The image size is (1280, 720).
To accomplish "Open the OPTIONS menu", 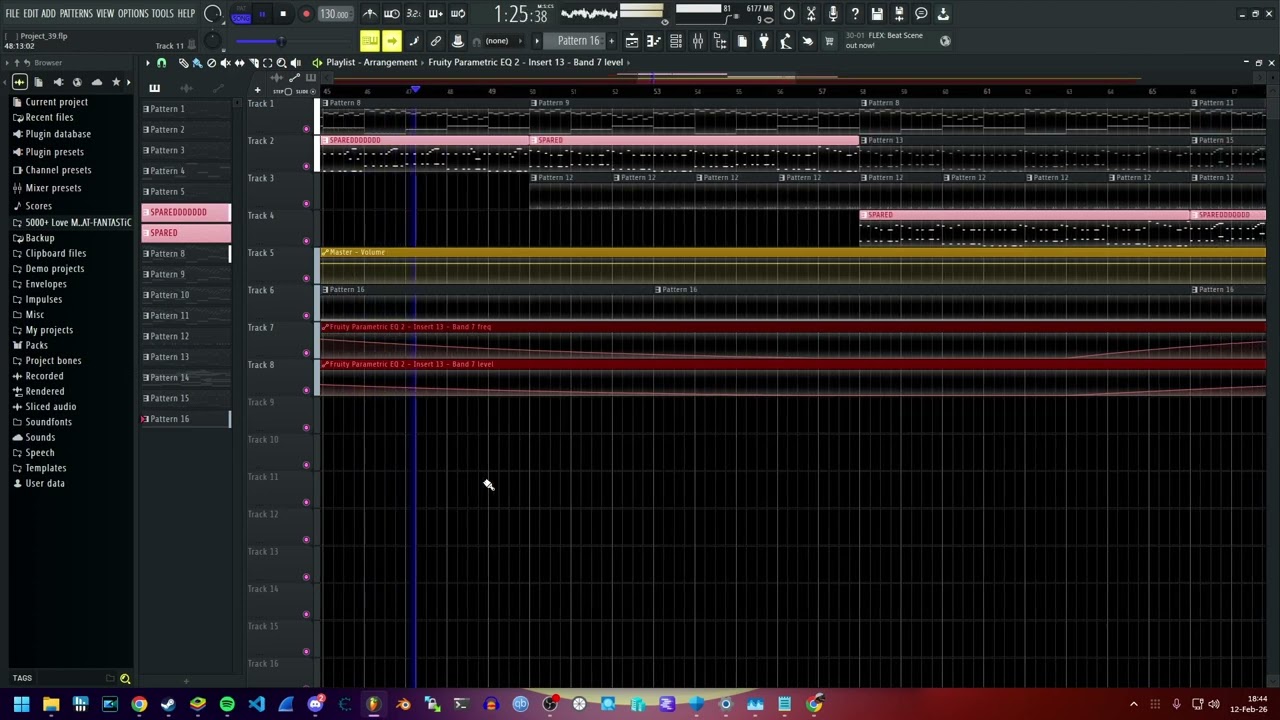I will pos(133,14).
